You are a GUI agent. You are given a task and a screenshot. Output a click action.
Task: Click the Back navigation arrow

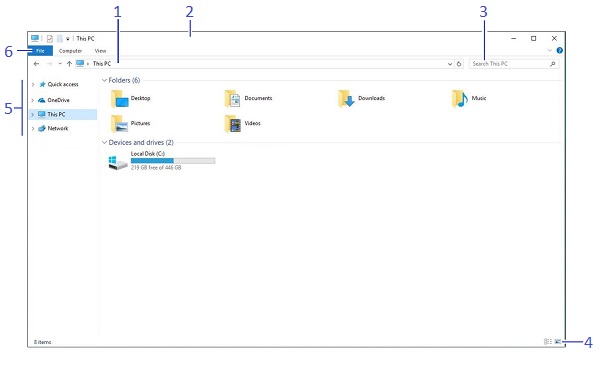(36, 64)
